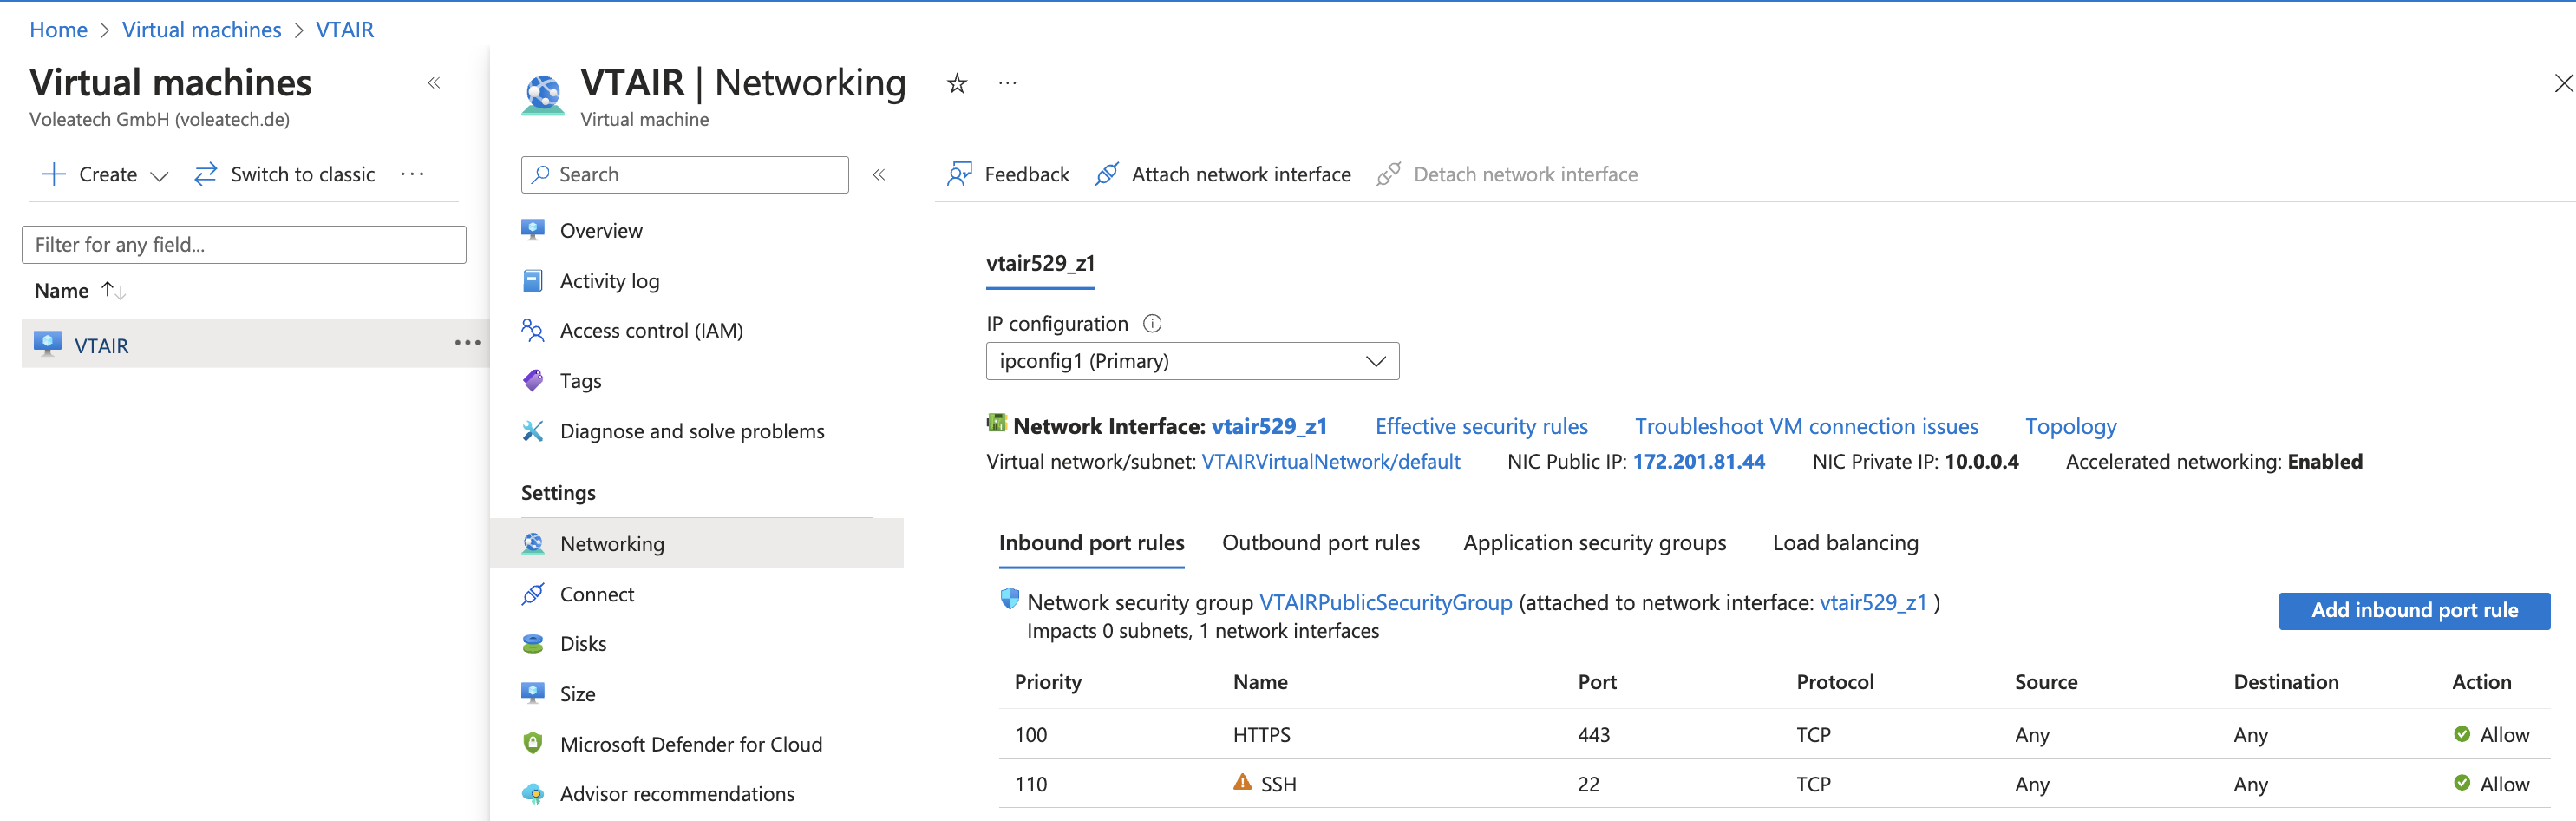
Task: Click the Port column header
Action: 1597,682
